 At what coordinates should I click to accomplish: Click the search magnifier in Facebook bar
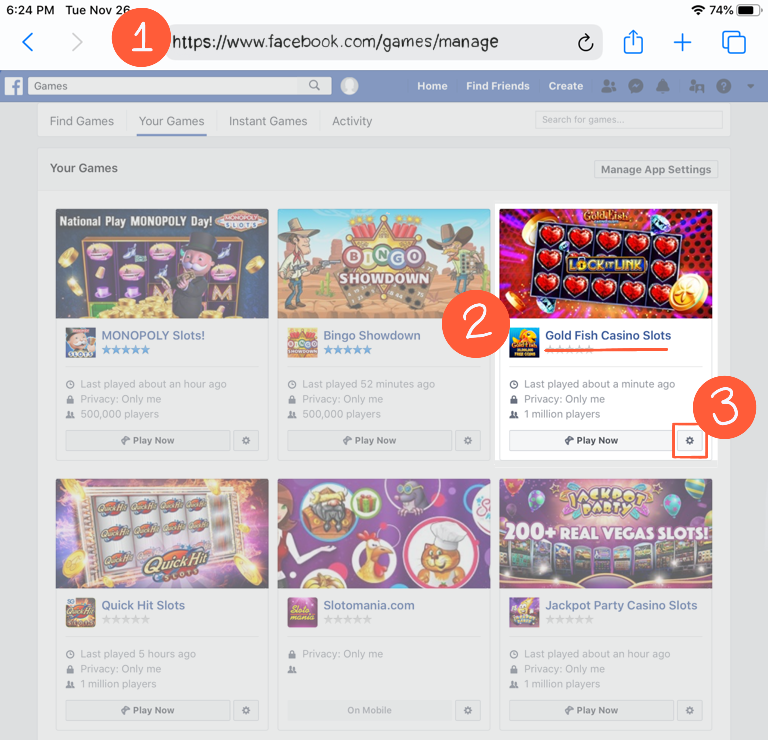pyautogui.click(x=314, y=86)
